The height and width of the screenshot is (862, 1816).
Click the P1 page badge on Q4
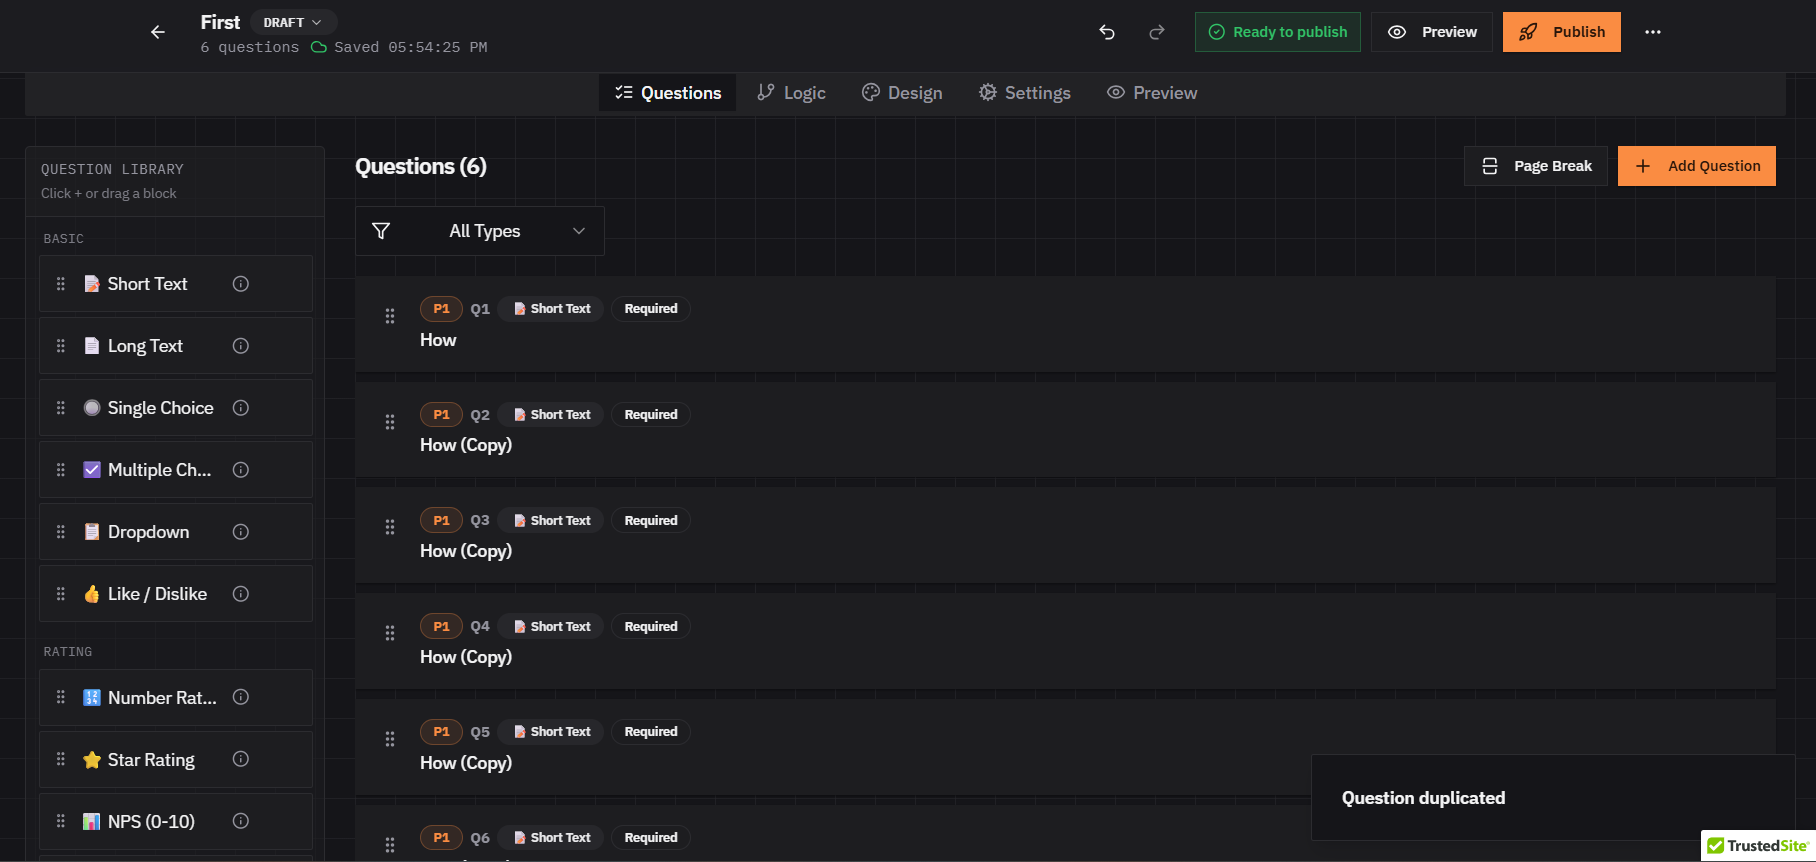tap(441, 627)
